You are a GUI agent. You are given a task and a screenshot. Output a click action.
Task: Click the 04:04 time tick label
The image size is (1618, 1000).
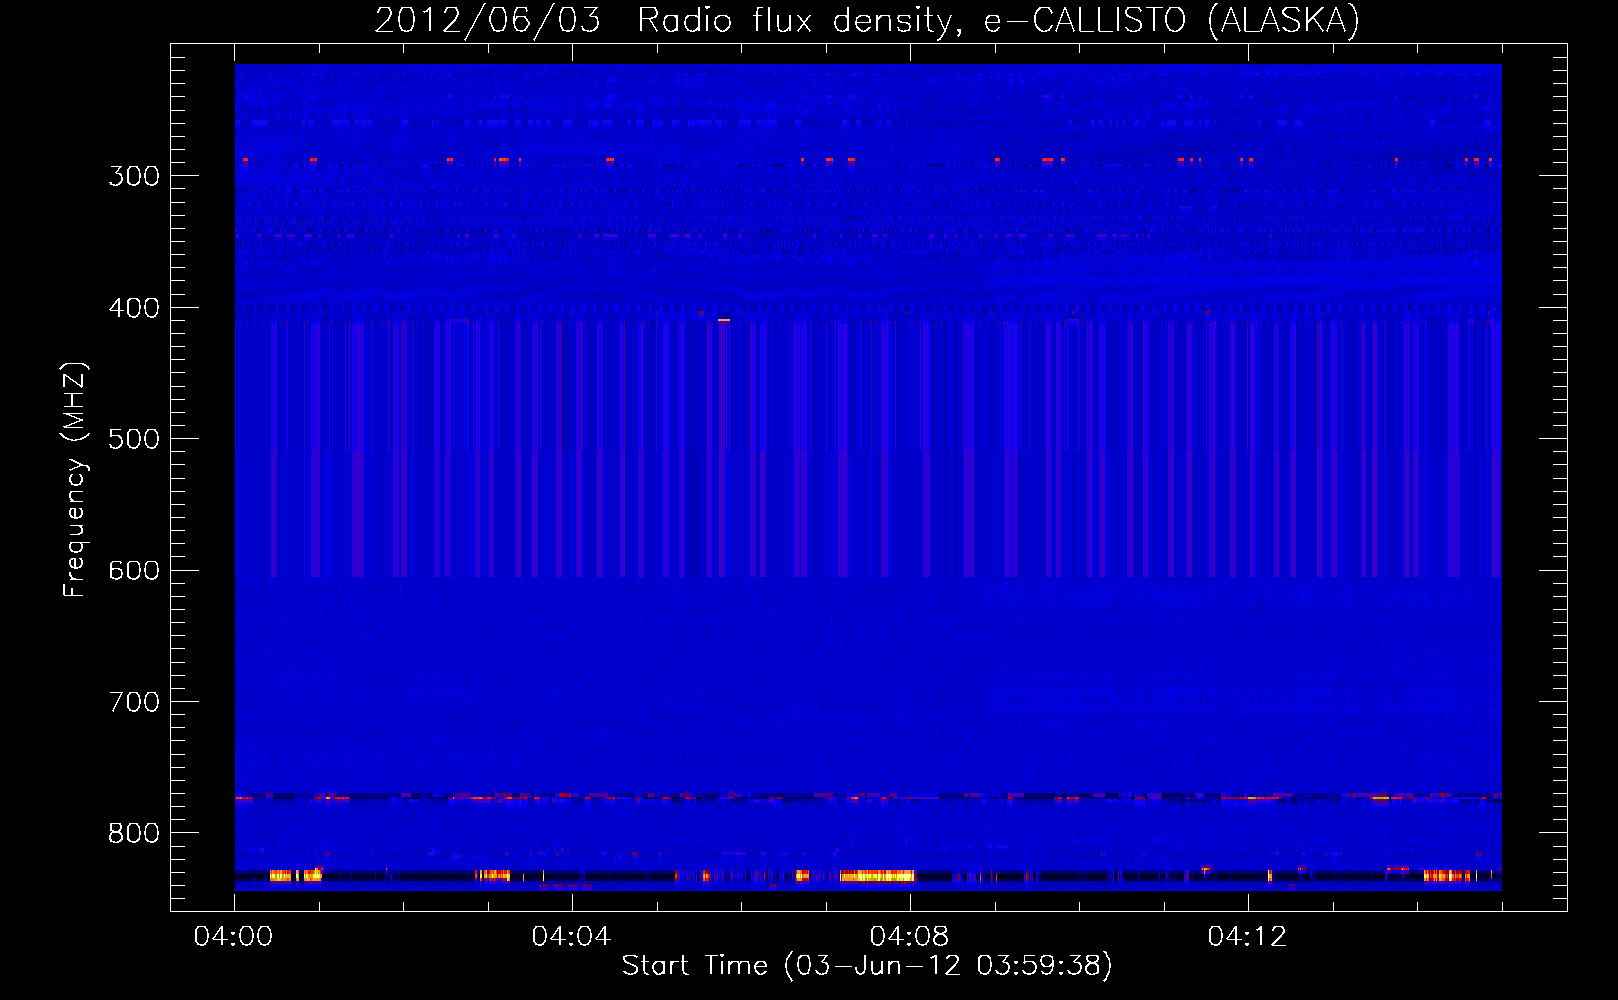571,937
